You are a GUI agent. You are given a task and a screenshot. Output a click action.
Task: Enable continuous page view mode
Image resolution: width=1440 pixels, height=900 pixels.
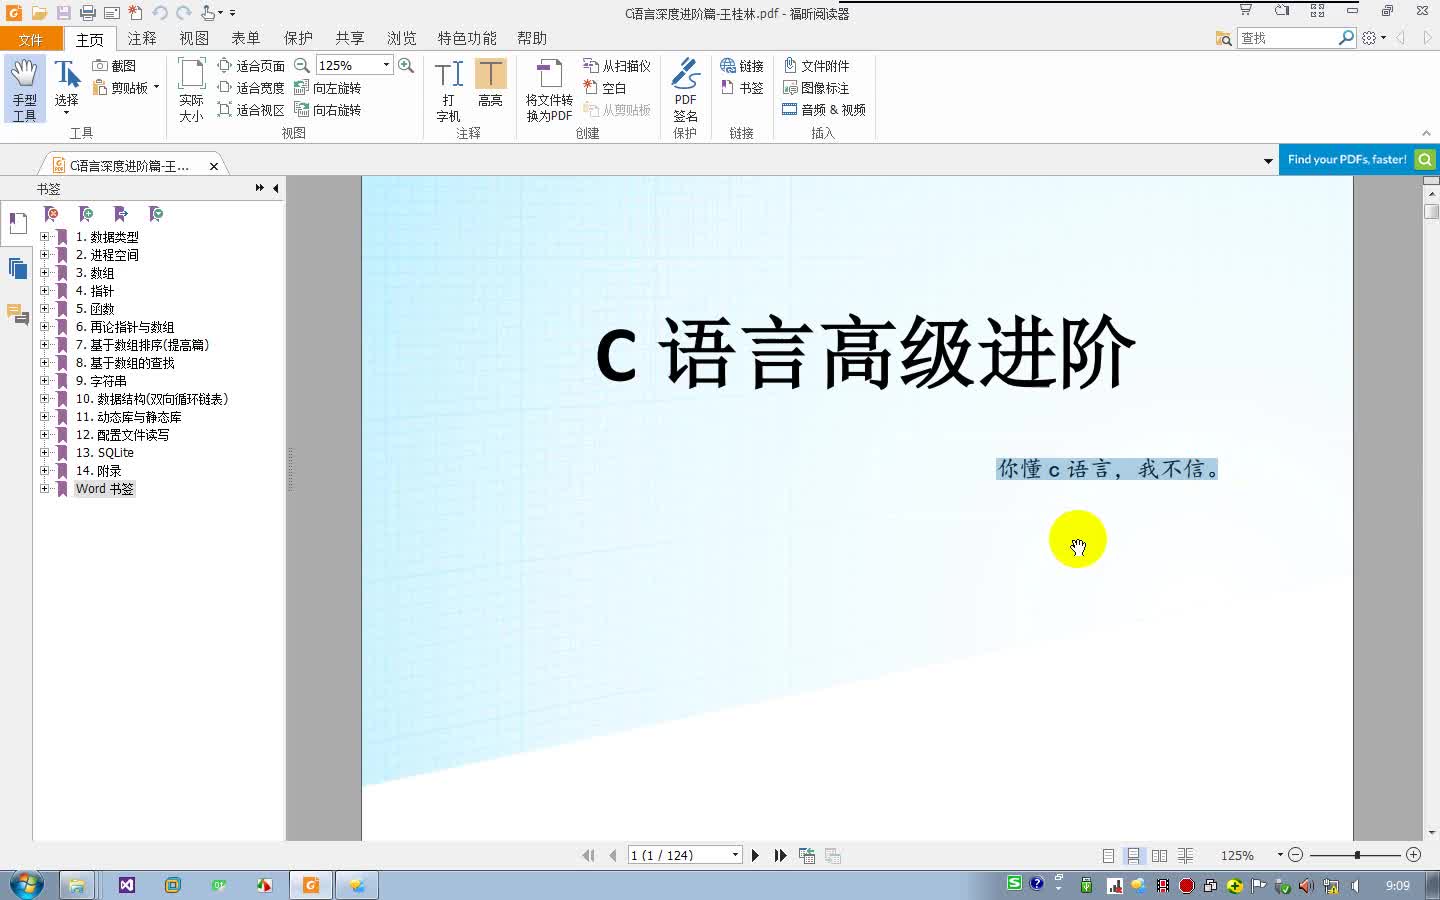[1133, 856]
